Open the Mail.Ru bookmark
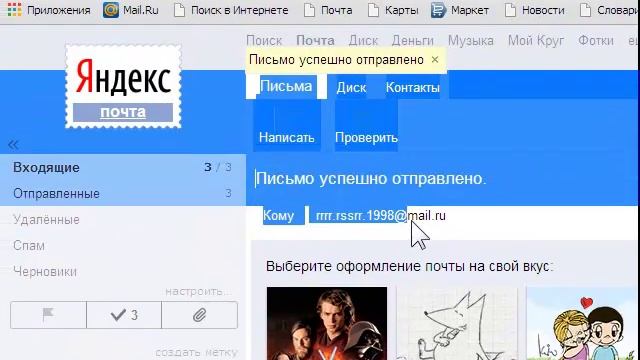 coord(131,10)
